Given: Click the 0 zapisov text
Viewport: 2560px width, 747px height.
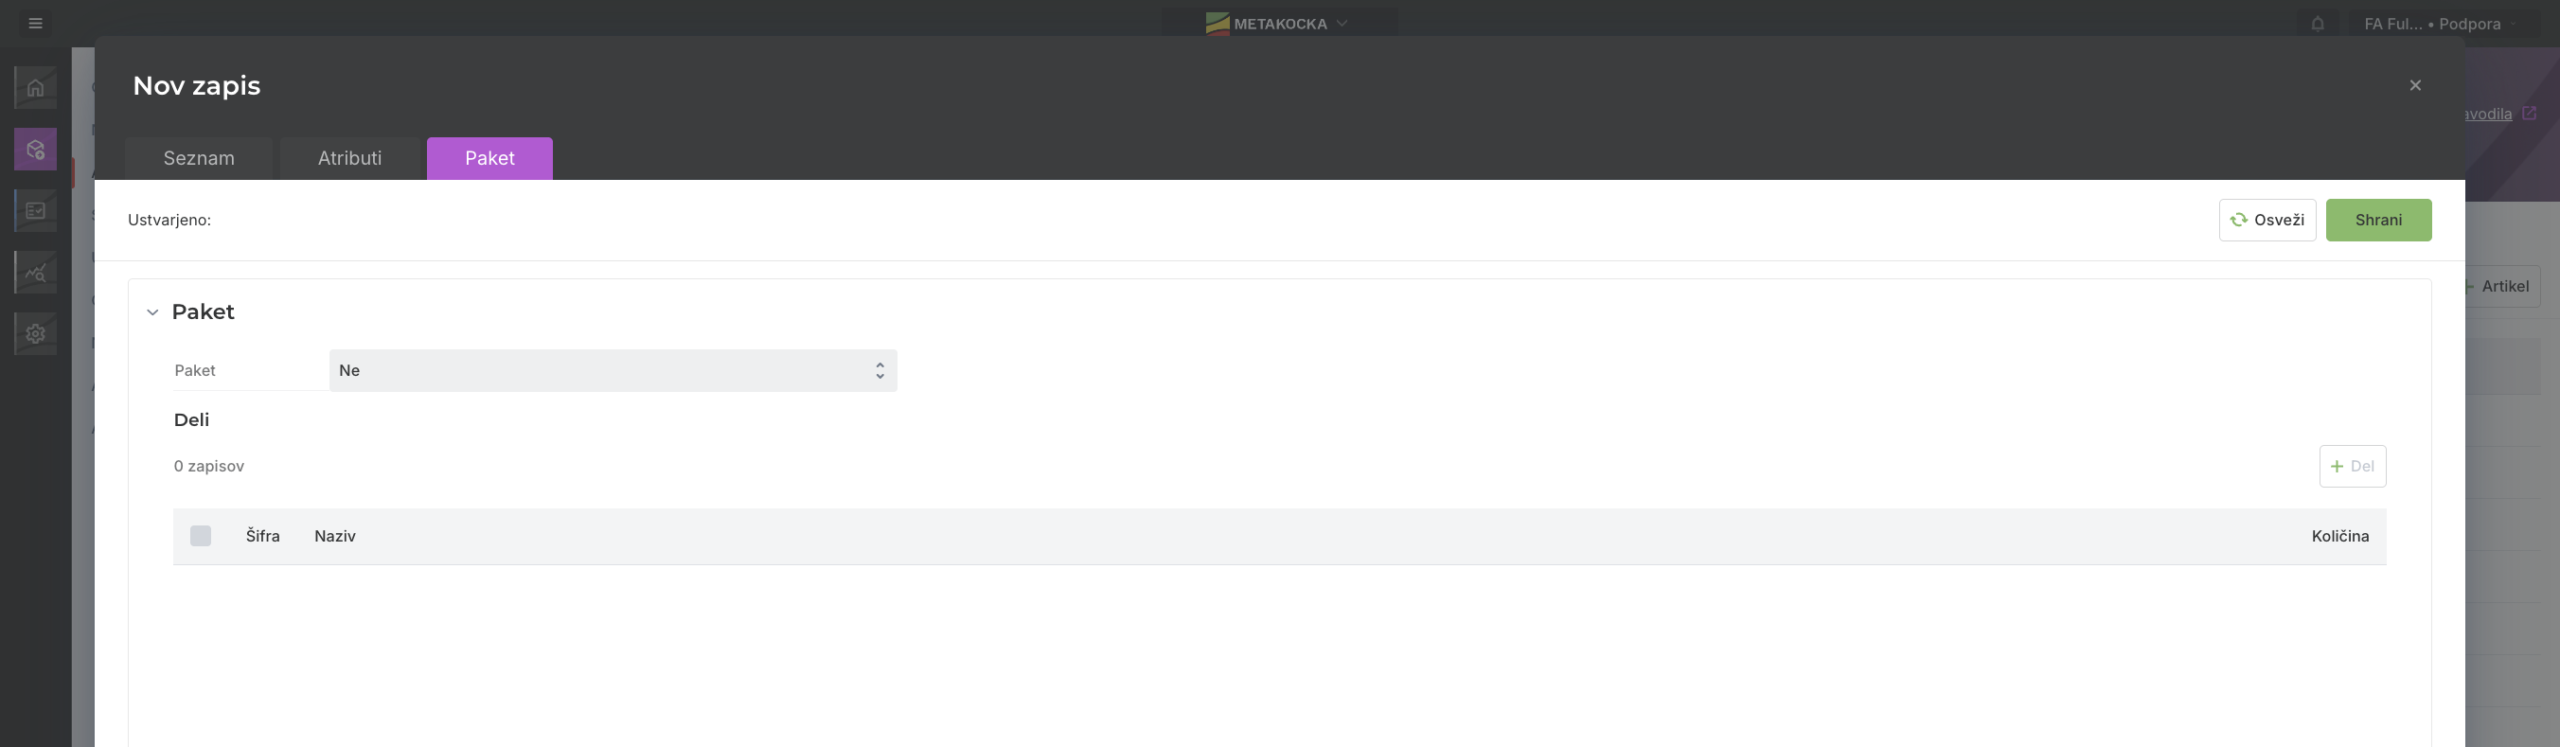Looking at the screenshot, I should [x=209, y=466].
